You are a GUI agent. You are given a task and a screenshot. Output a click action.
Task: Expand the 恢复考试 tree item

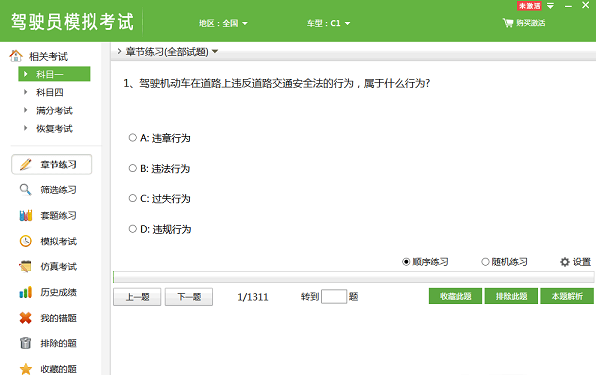pos(25,128)
